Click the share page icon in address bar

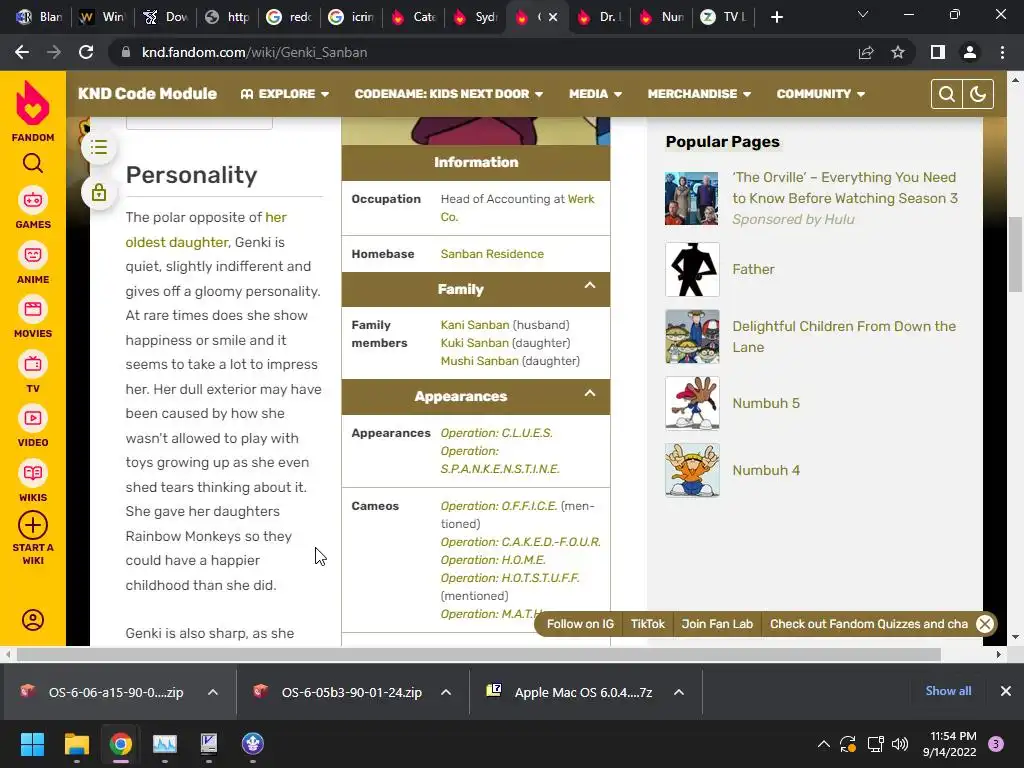coord(866,52)
